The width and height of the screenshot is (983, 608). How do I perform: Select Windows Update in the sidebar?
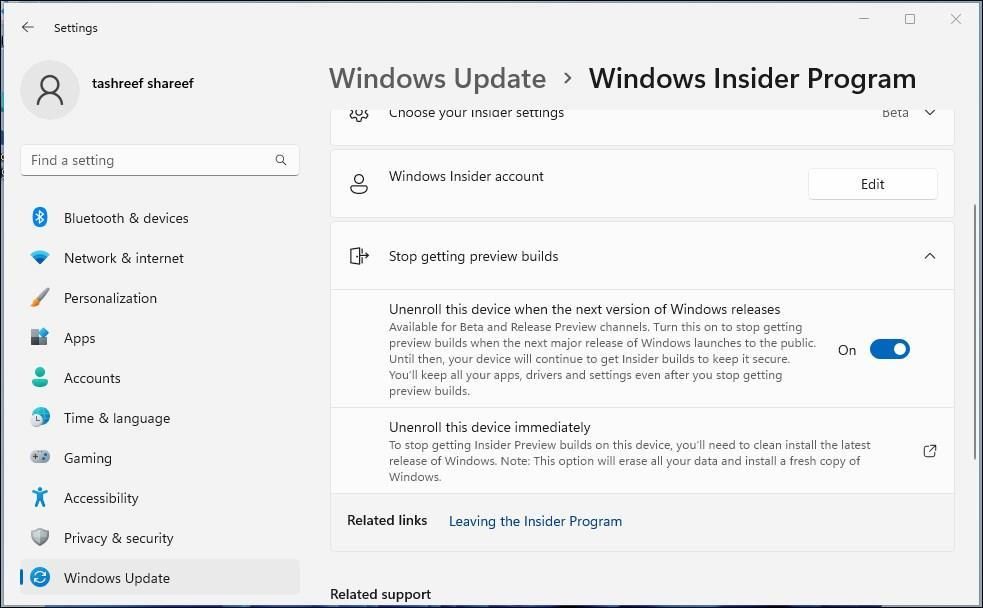coord(117,578)
